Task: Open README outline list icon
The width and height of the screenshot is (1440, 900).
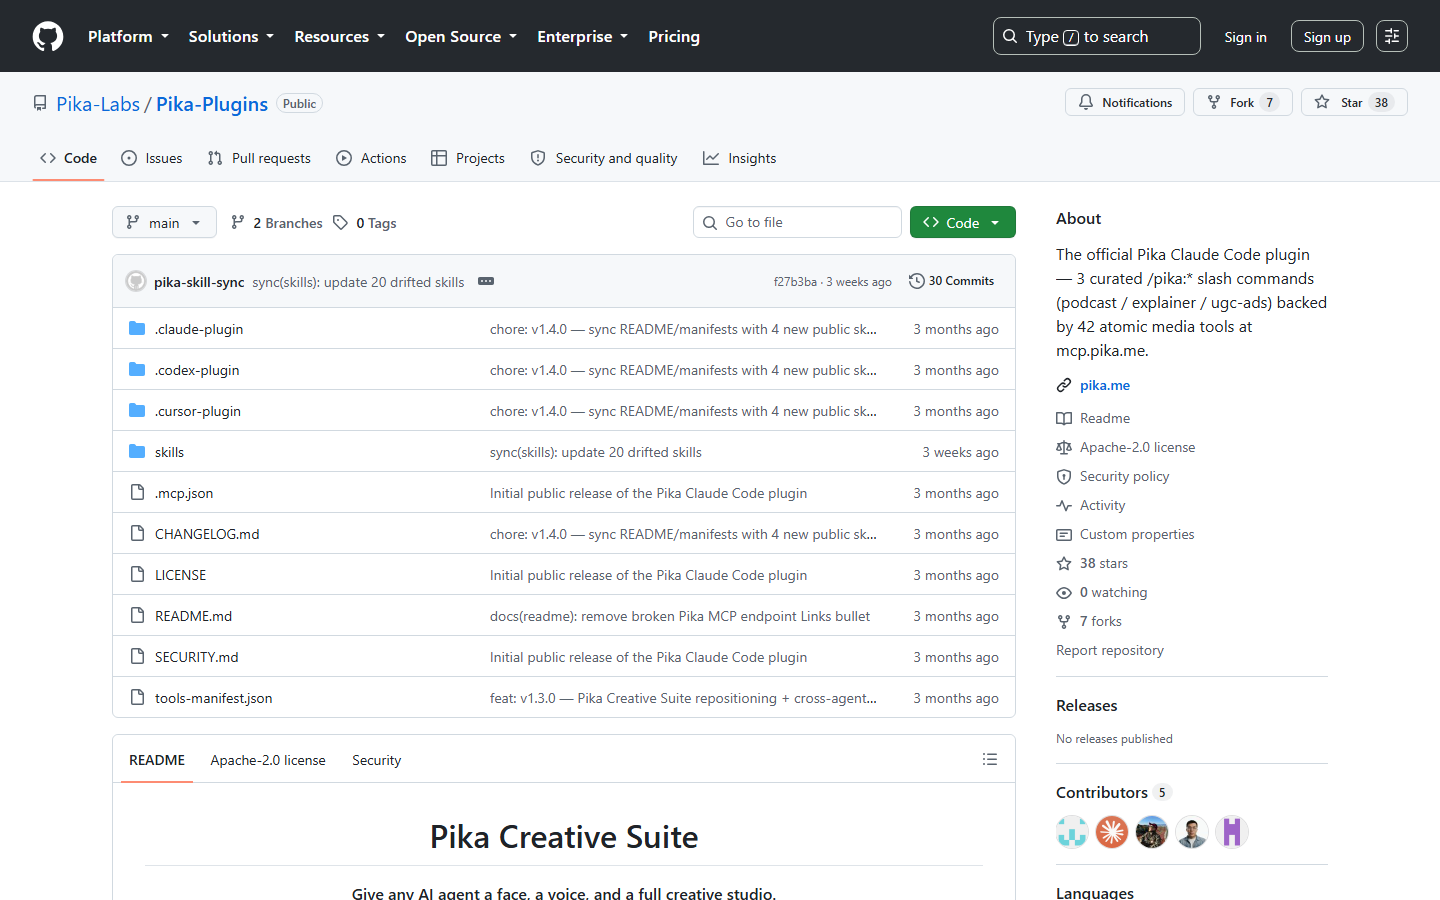Action: 990,759
